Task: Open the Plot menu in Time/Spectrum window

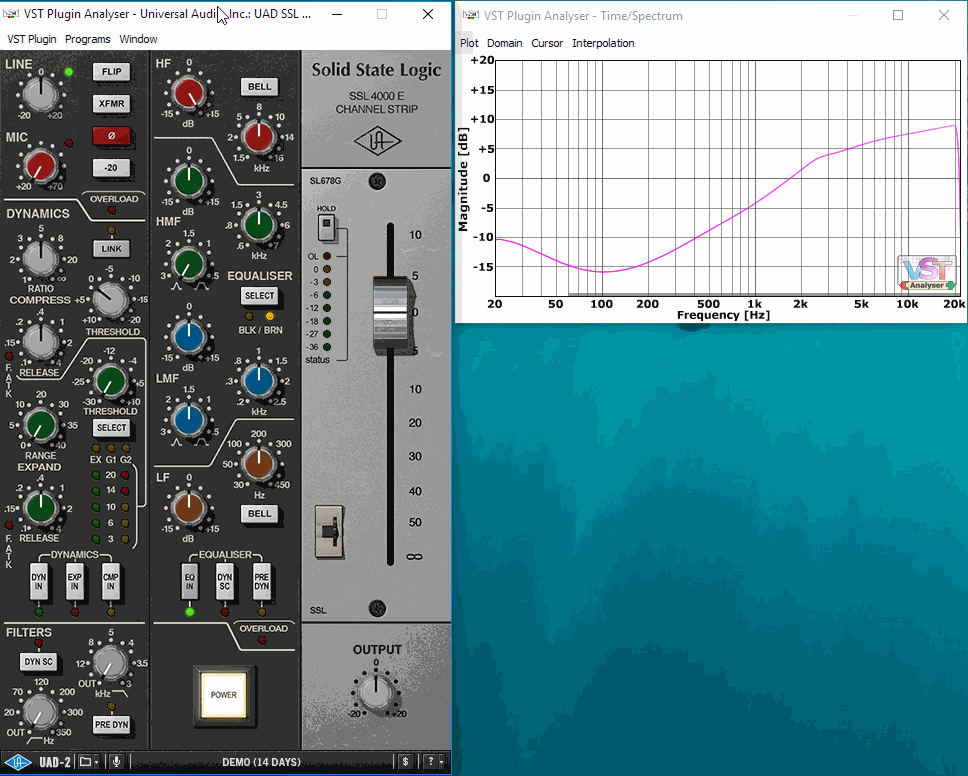Action: [x=469, y=43]
